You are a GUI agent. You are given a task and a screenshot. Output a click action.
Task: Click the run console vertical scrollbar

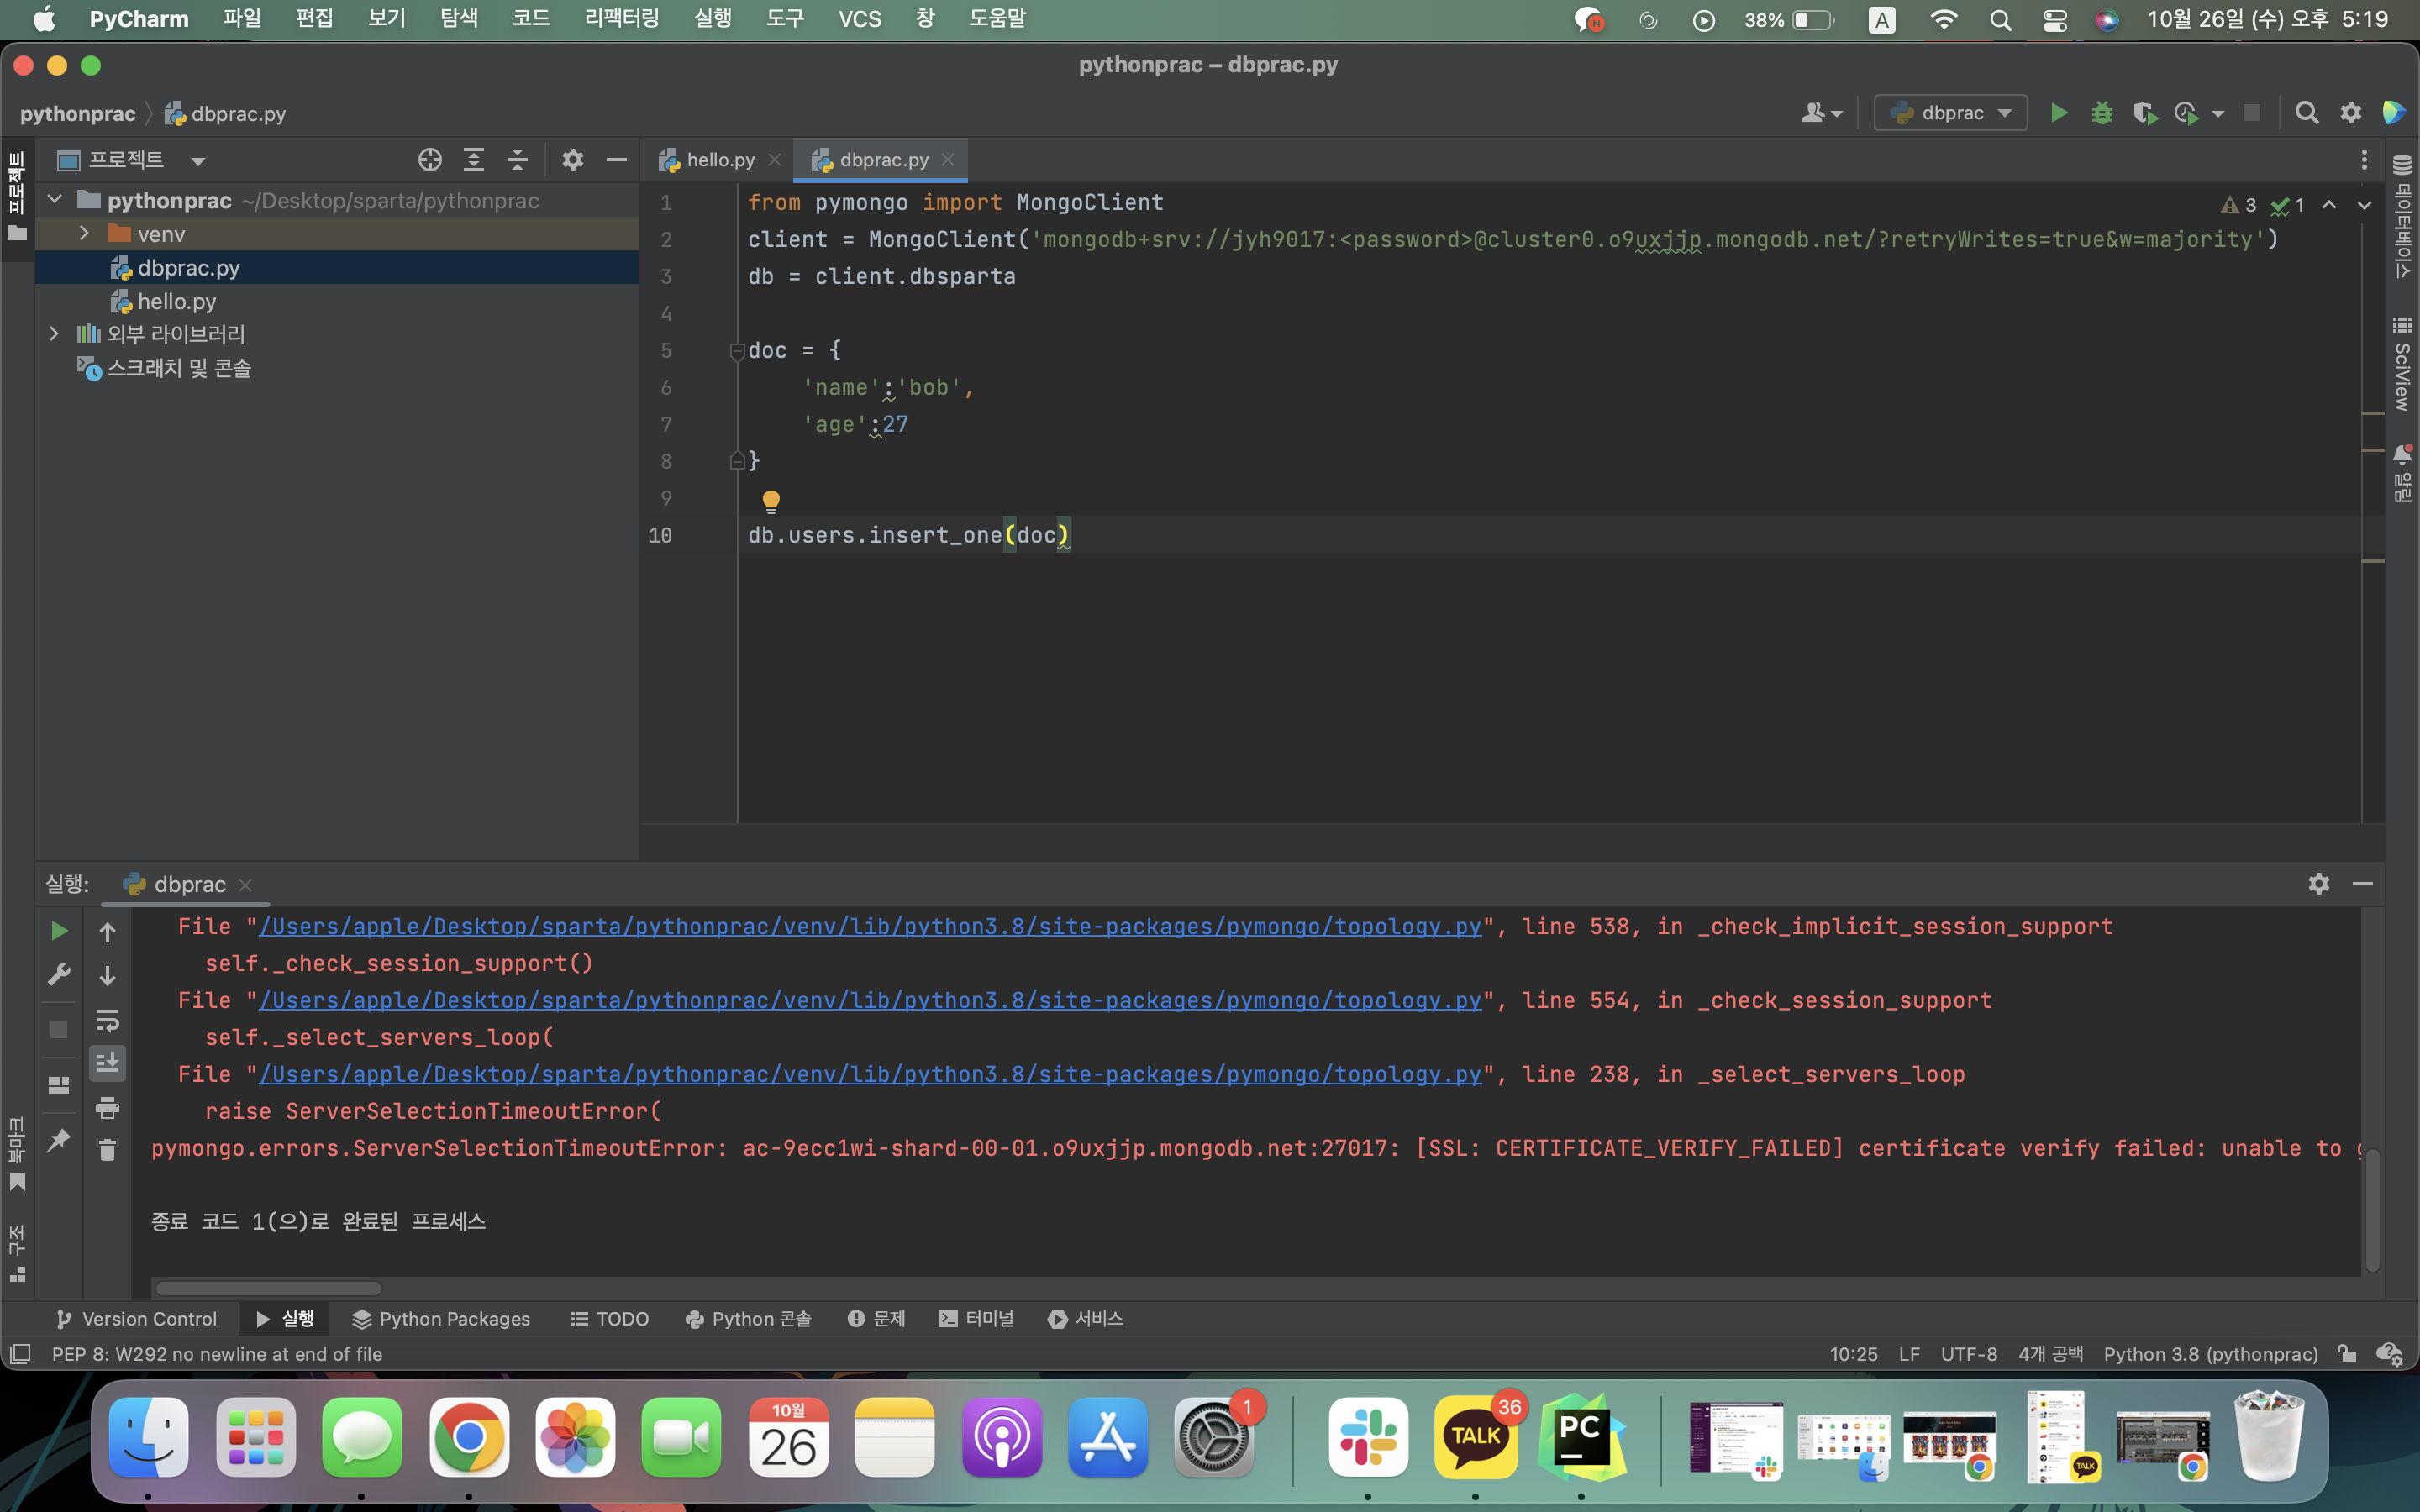[x=2372, y=1209]
